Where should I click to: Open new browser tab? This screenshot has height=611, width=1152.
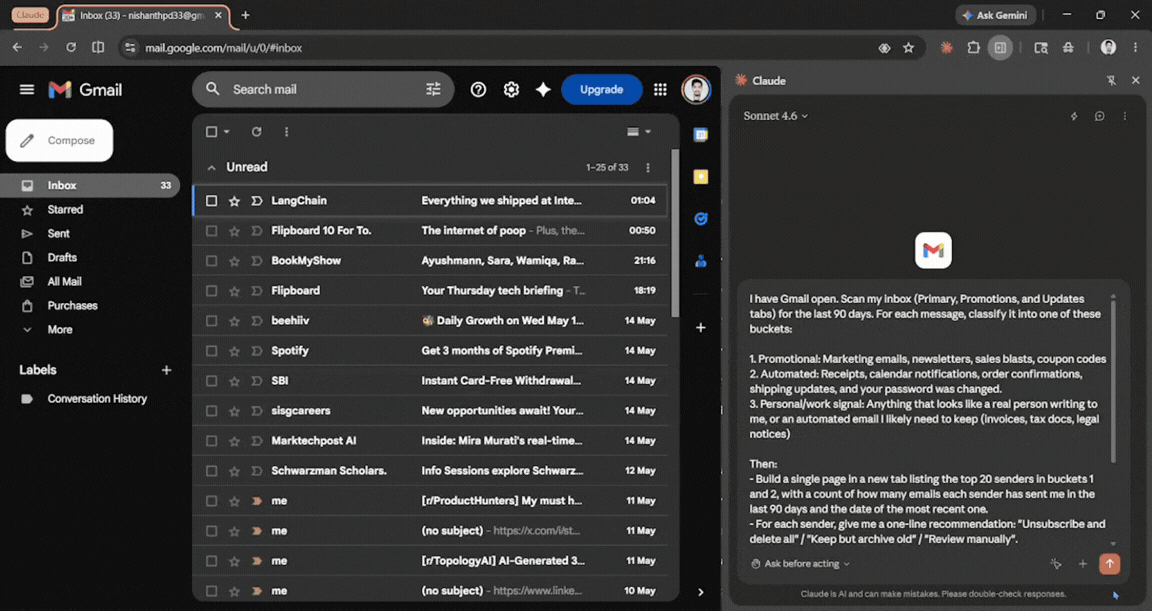tap(245, 15)
